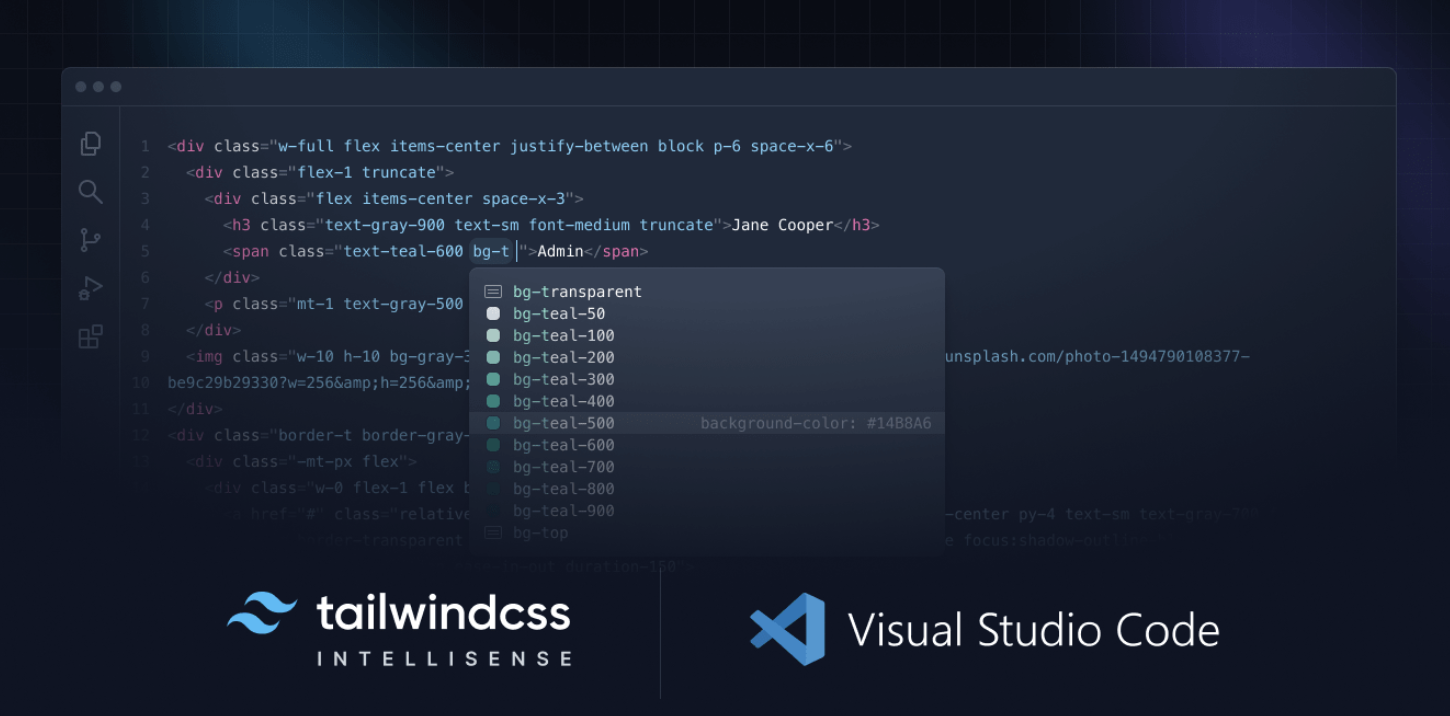Select bg-teal-900 suggestion
The image size is (1450, 716).
[707, 512]
